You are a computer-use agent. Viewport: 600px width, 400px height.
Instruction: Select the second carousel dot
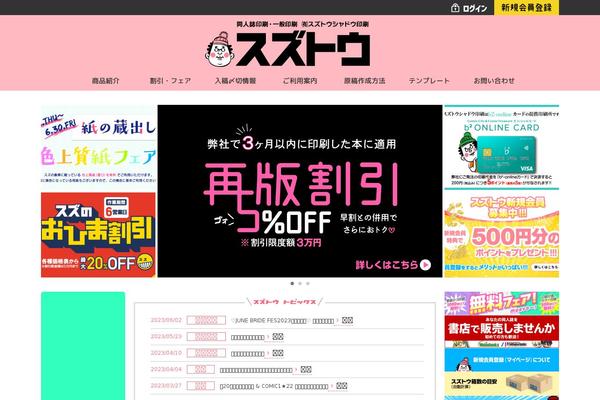tap(300, 284)
